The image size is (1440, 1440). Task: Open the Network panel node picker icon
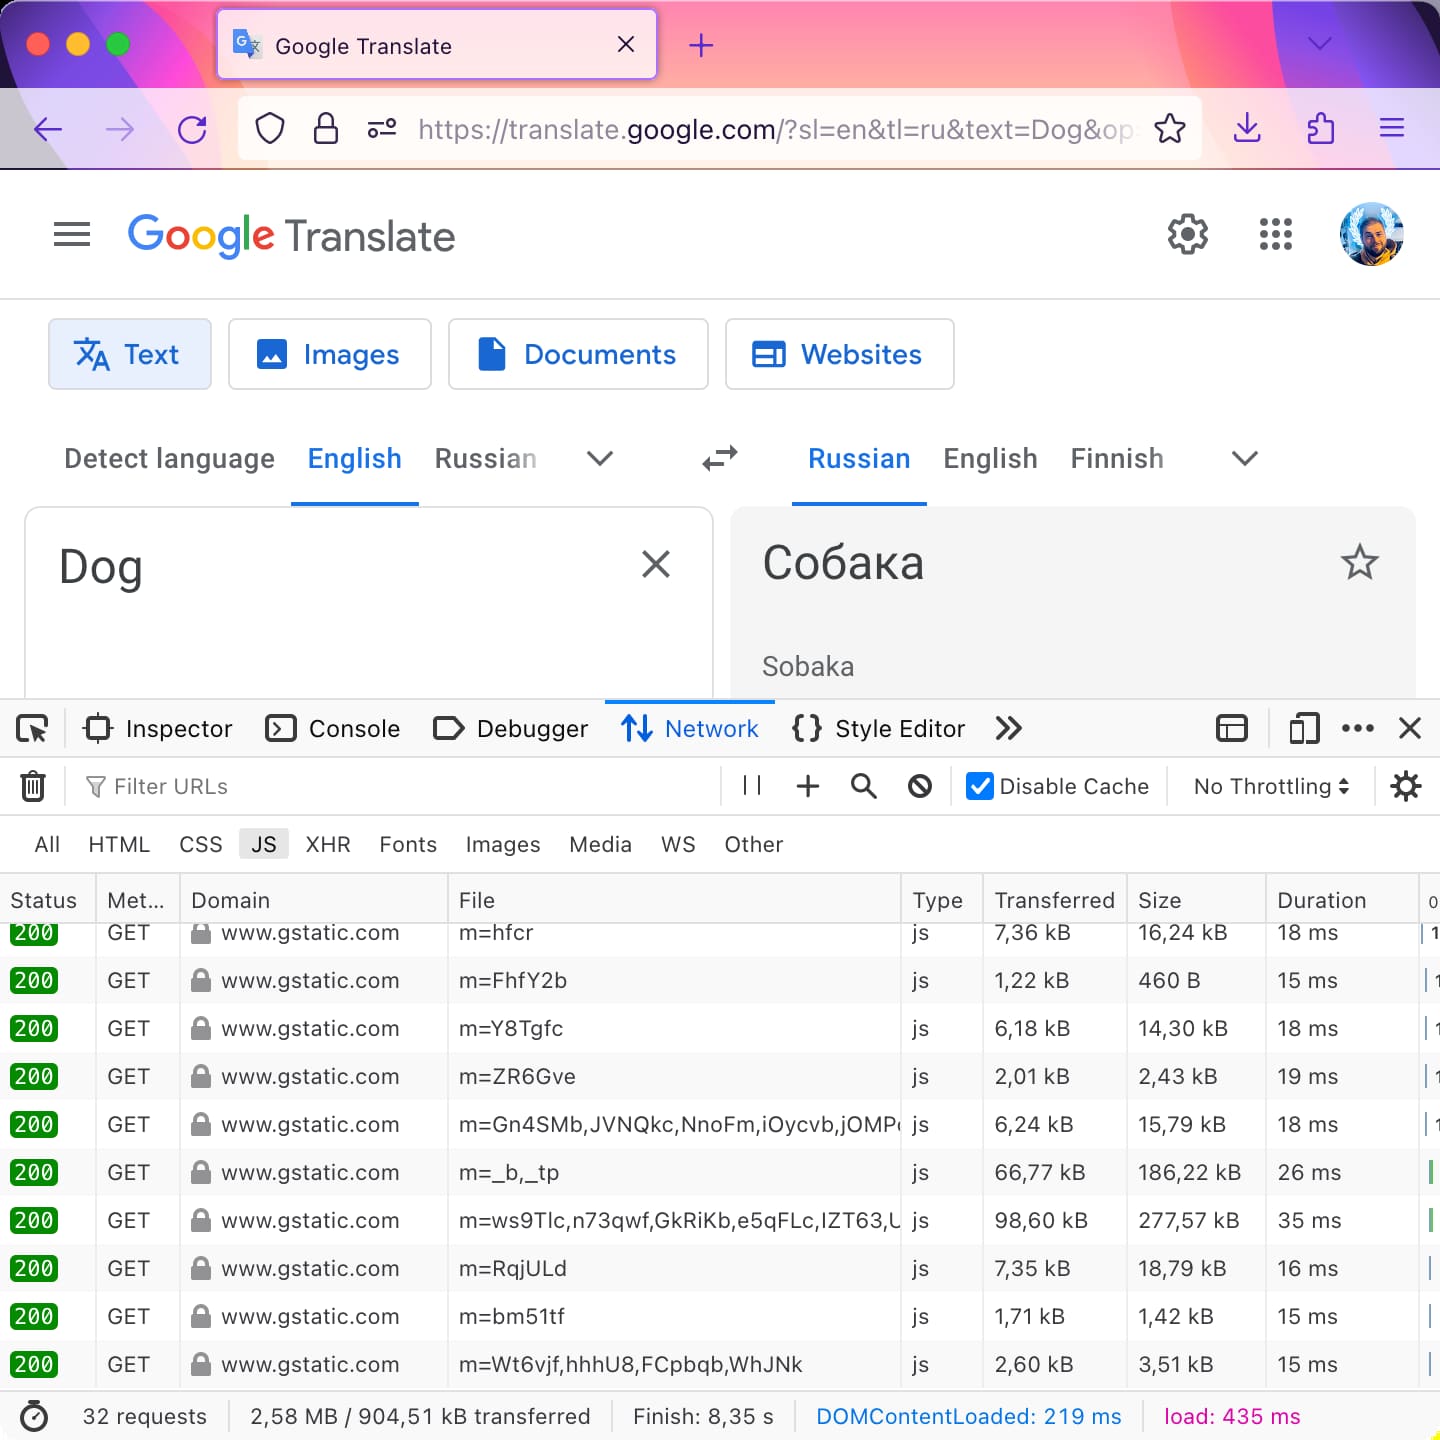(x=31, y=729)
